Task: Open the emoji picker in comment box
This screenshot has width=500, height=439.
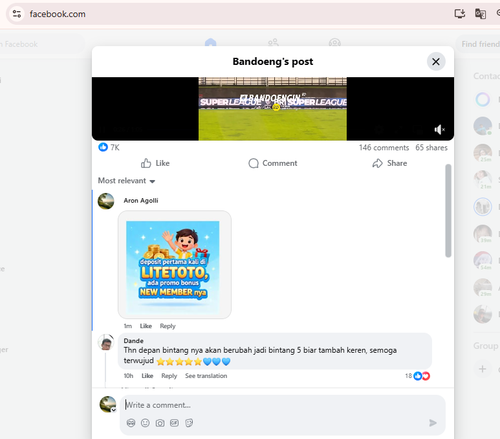Action: click(145, 423)
